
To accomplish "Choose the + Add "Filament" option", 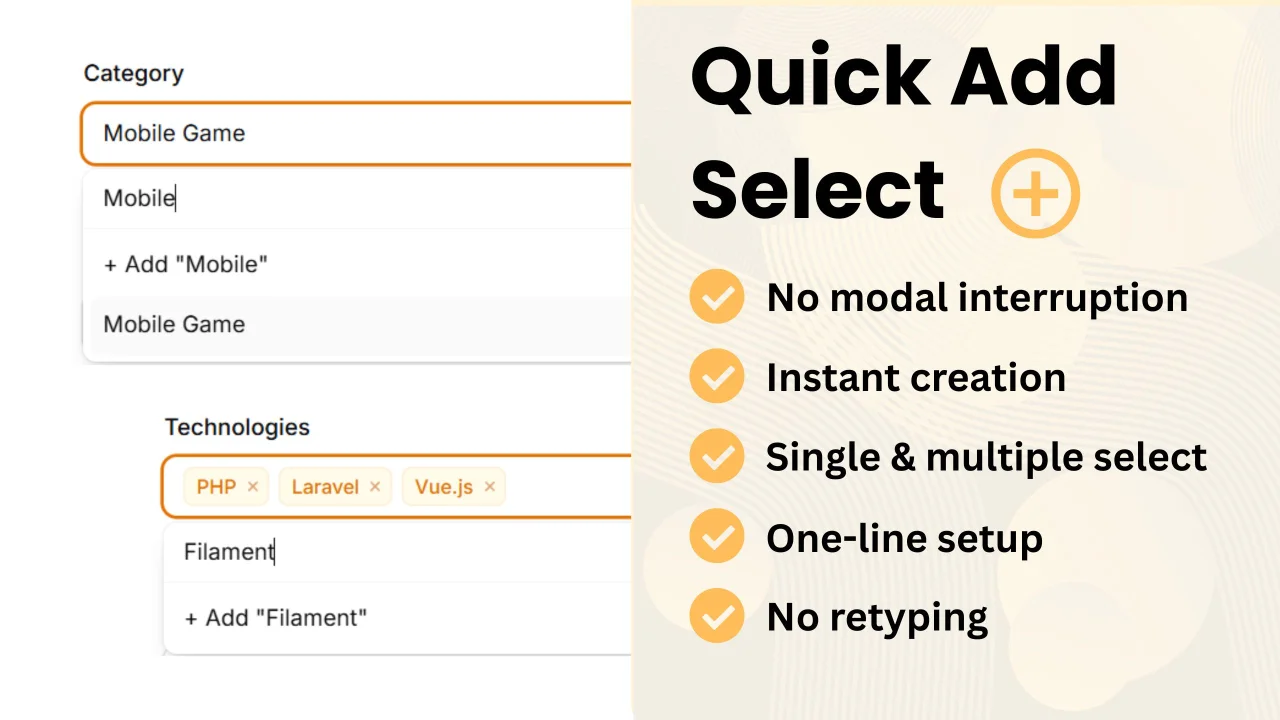I will coord(275,617).
